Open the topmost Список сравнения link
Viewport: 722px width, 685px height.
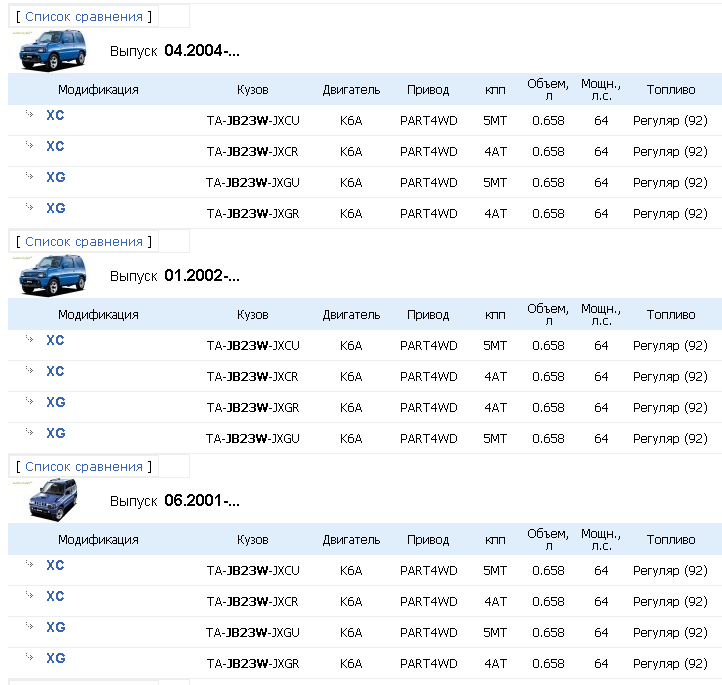pyautogui.click(x=84, y=17)
